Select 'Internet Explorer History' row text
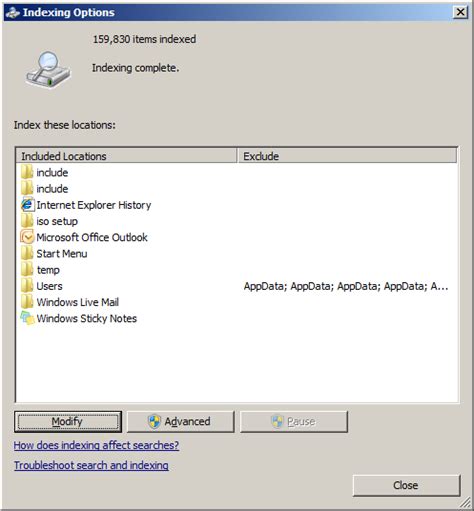Screen dimensions: 474x511 [x=94, y=205]
